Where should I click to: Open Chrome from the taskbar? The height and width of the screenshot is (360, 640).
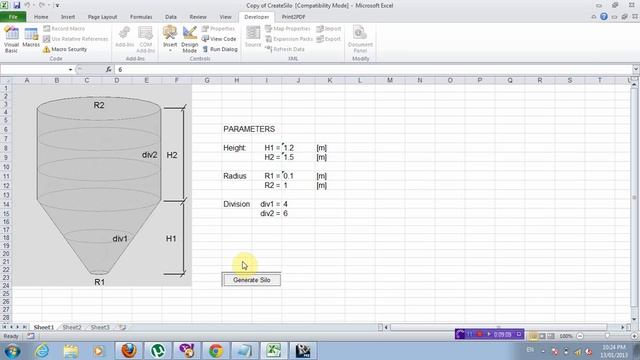click(216, 351)
